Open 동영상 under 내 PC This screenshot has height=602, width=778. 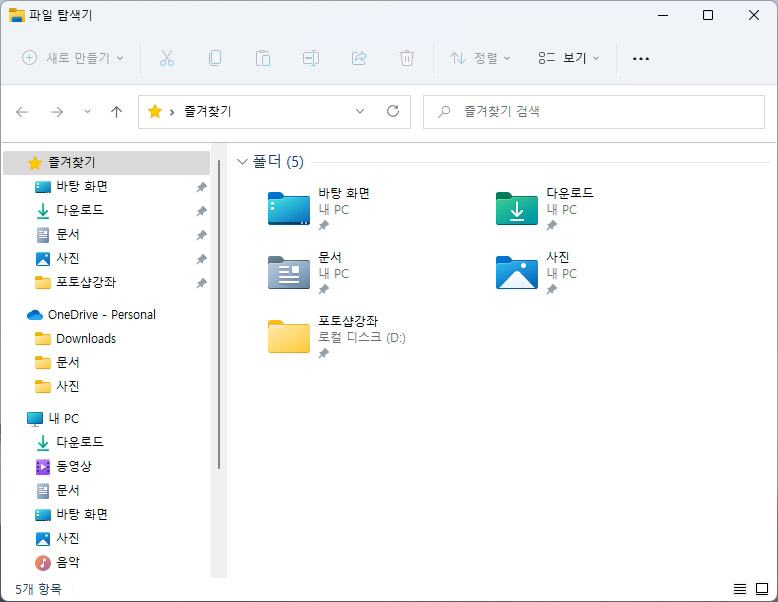point(74,466)
